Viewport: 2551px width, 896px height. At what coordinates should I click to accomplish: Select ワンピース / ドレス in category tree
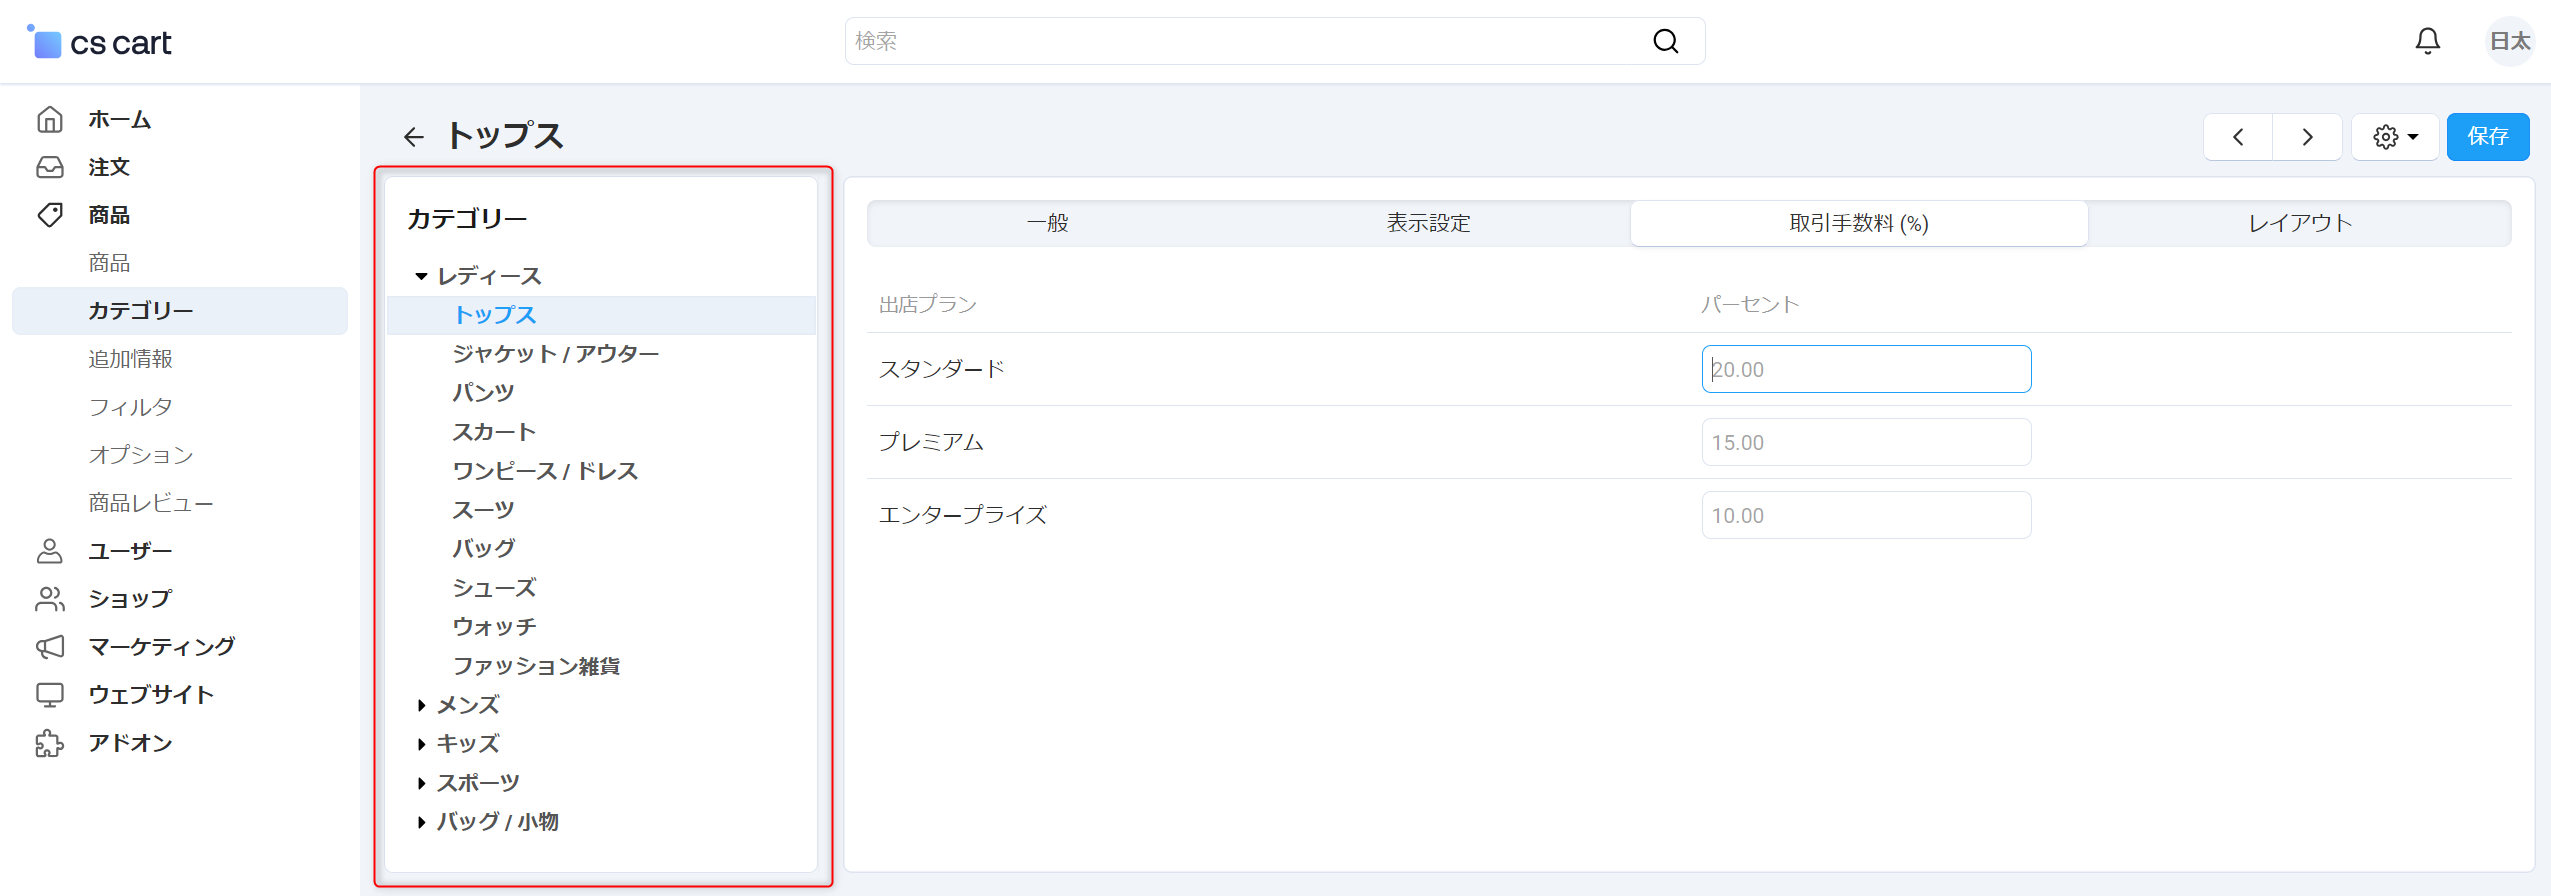coord(545,471)
